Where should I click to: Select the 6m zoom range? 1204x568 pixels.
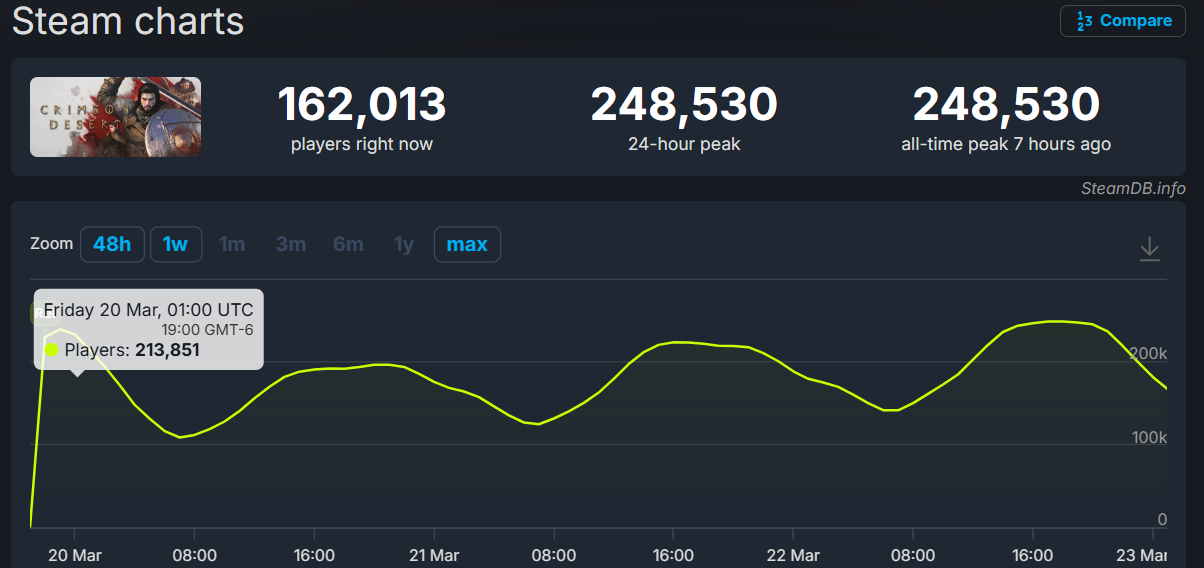tap(348, 244)
